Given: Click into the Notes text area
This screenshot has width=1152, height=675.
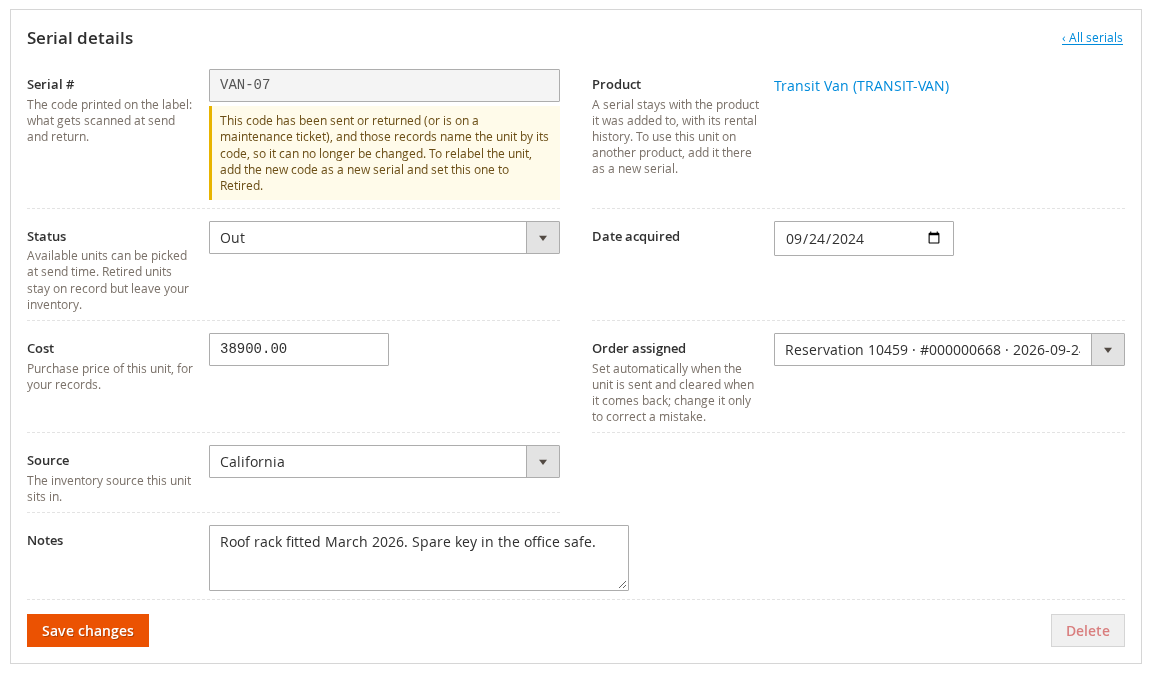Looking at the screenshot, I should [419, 557].
